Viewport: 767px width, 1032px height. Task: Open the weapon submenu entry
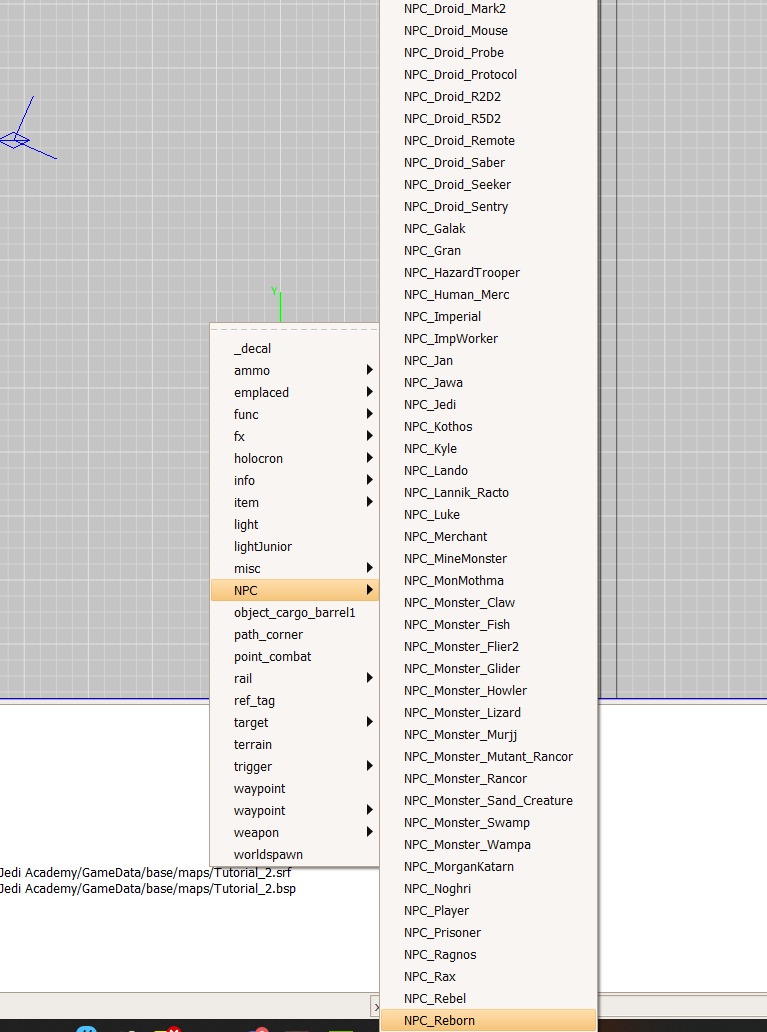pyautogui.click(x=294, y=833)
